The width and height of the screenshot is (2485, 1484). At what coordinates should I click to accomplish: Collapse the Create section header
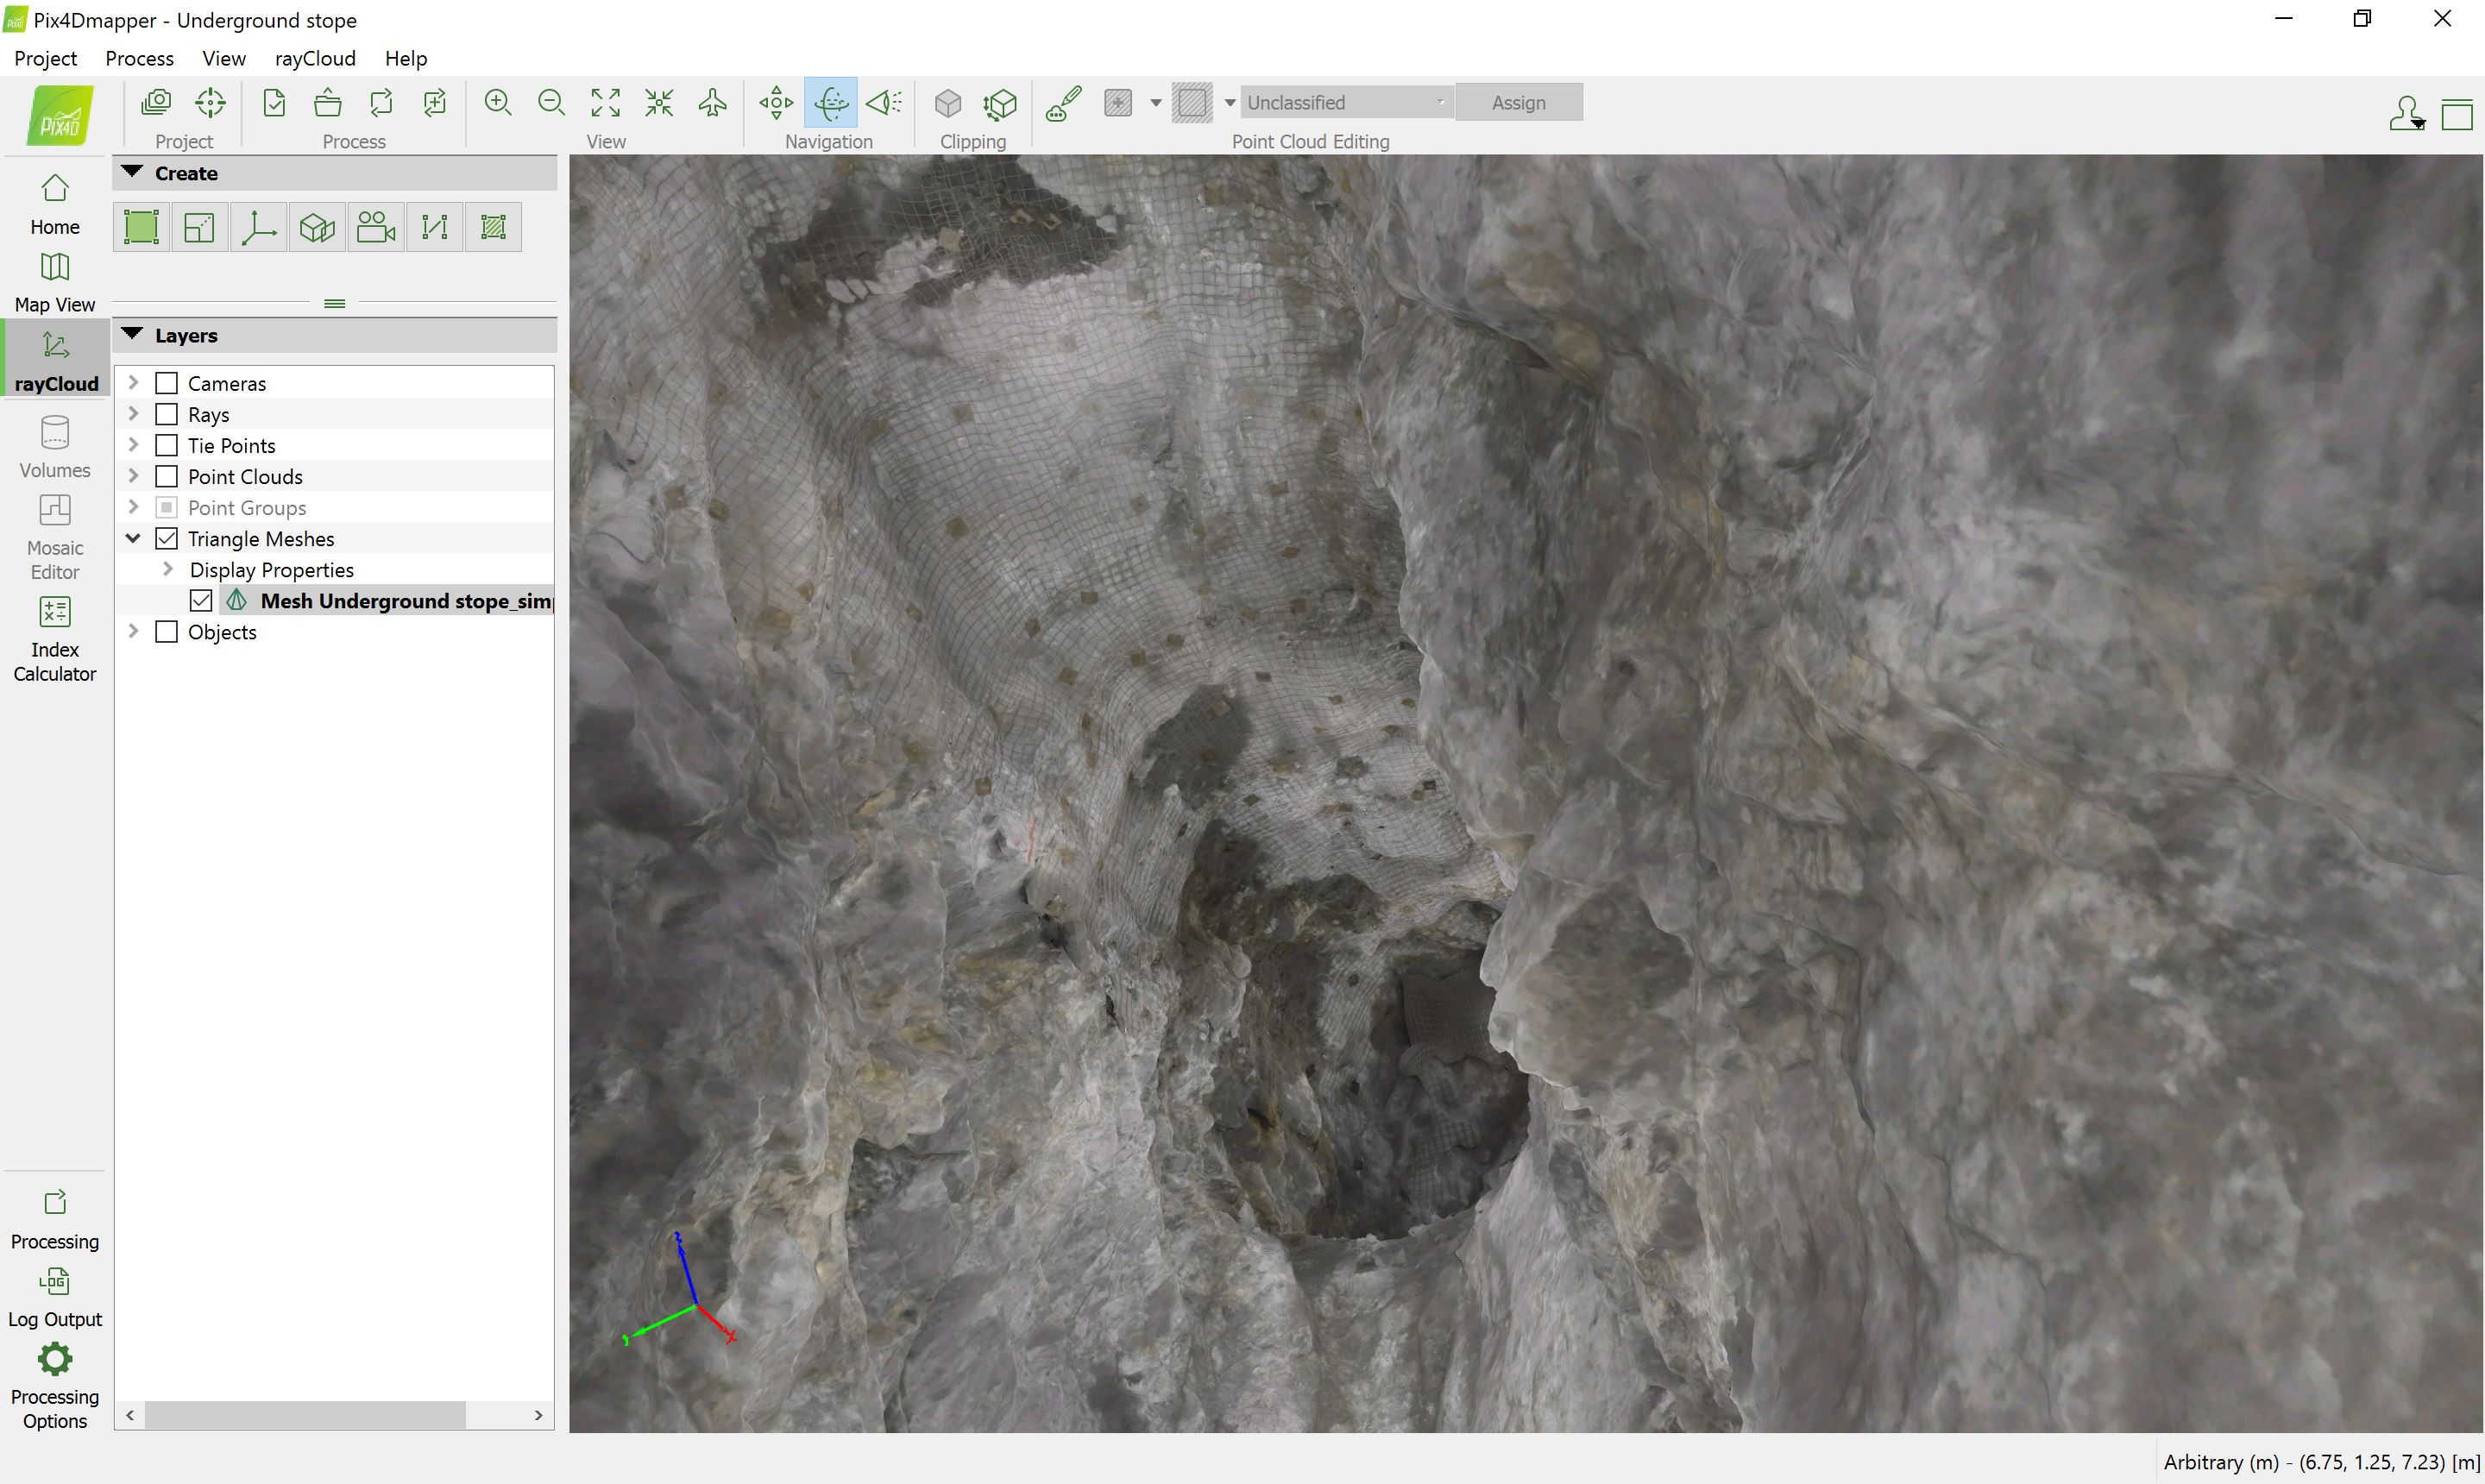click(133, 172)
